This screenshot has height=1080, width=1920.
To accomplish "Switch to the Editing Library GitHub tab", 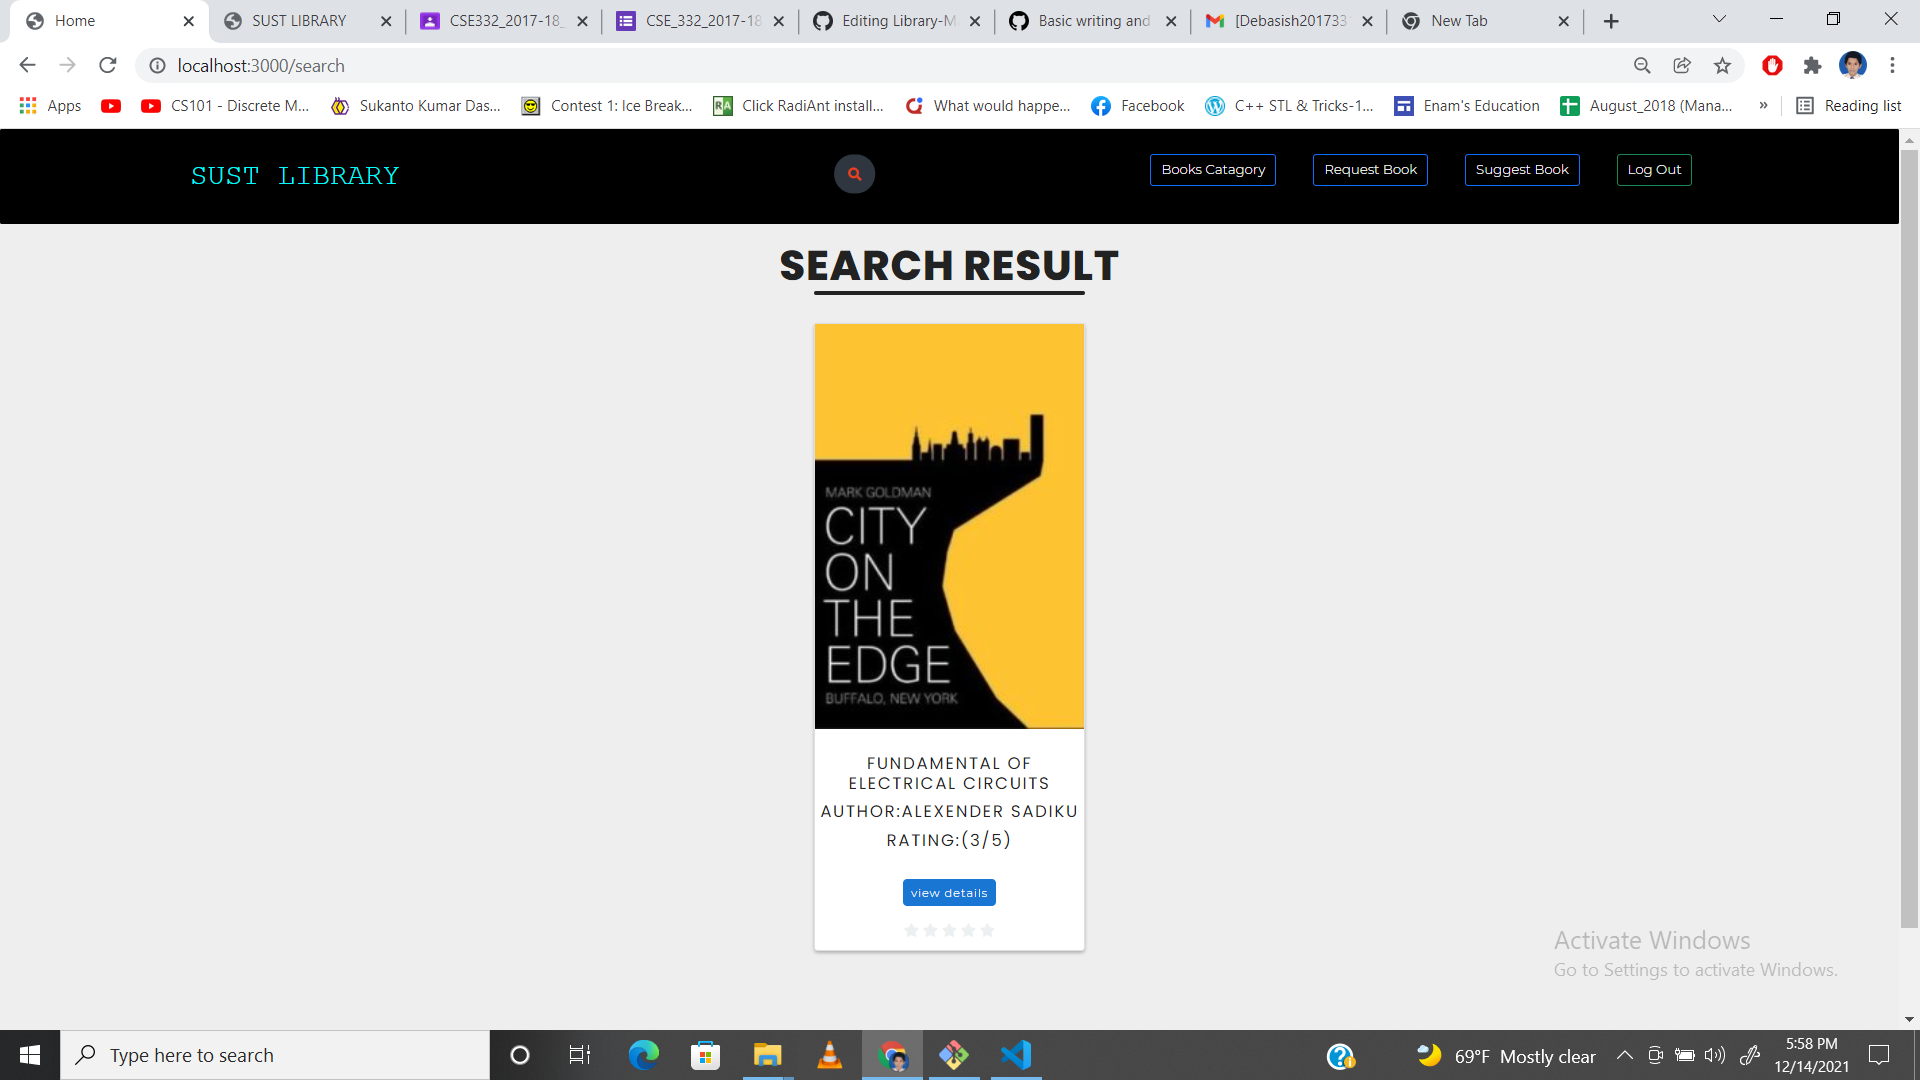I will pyautogui.click(x=897, y=21).
